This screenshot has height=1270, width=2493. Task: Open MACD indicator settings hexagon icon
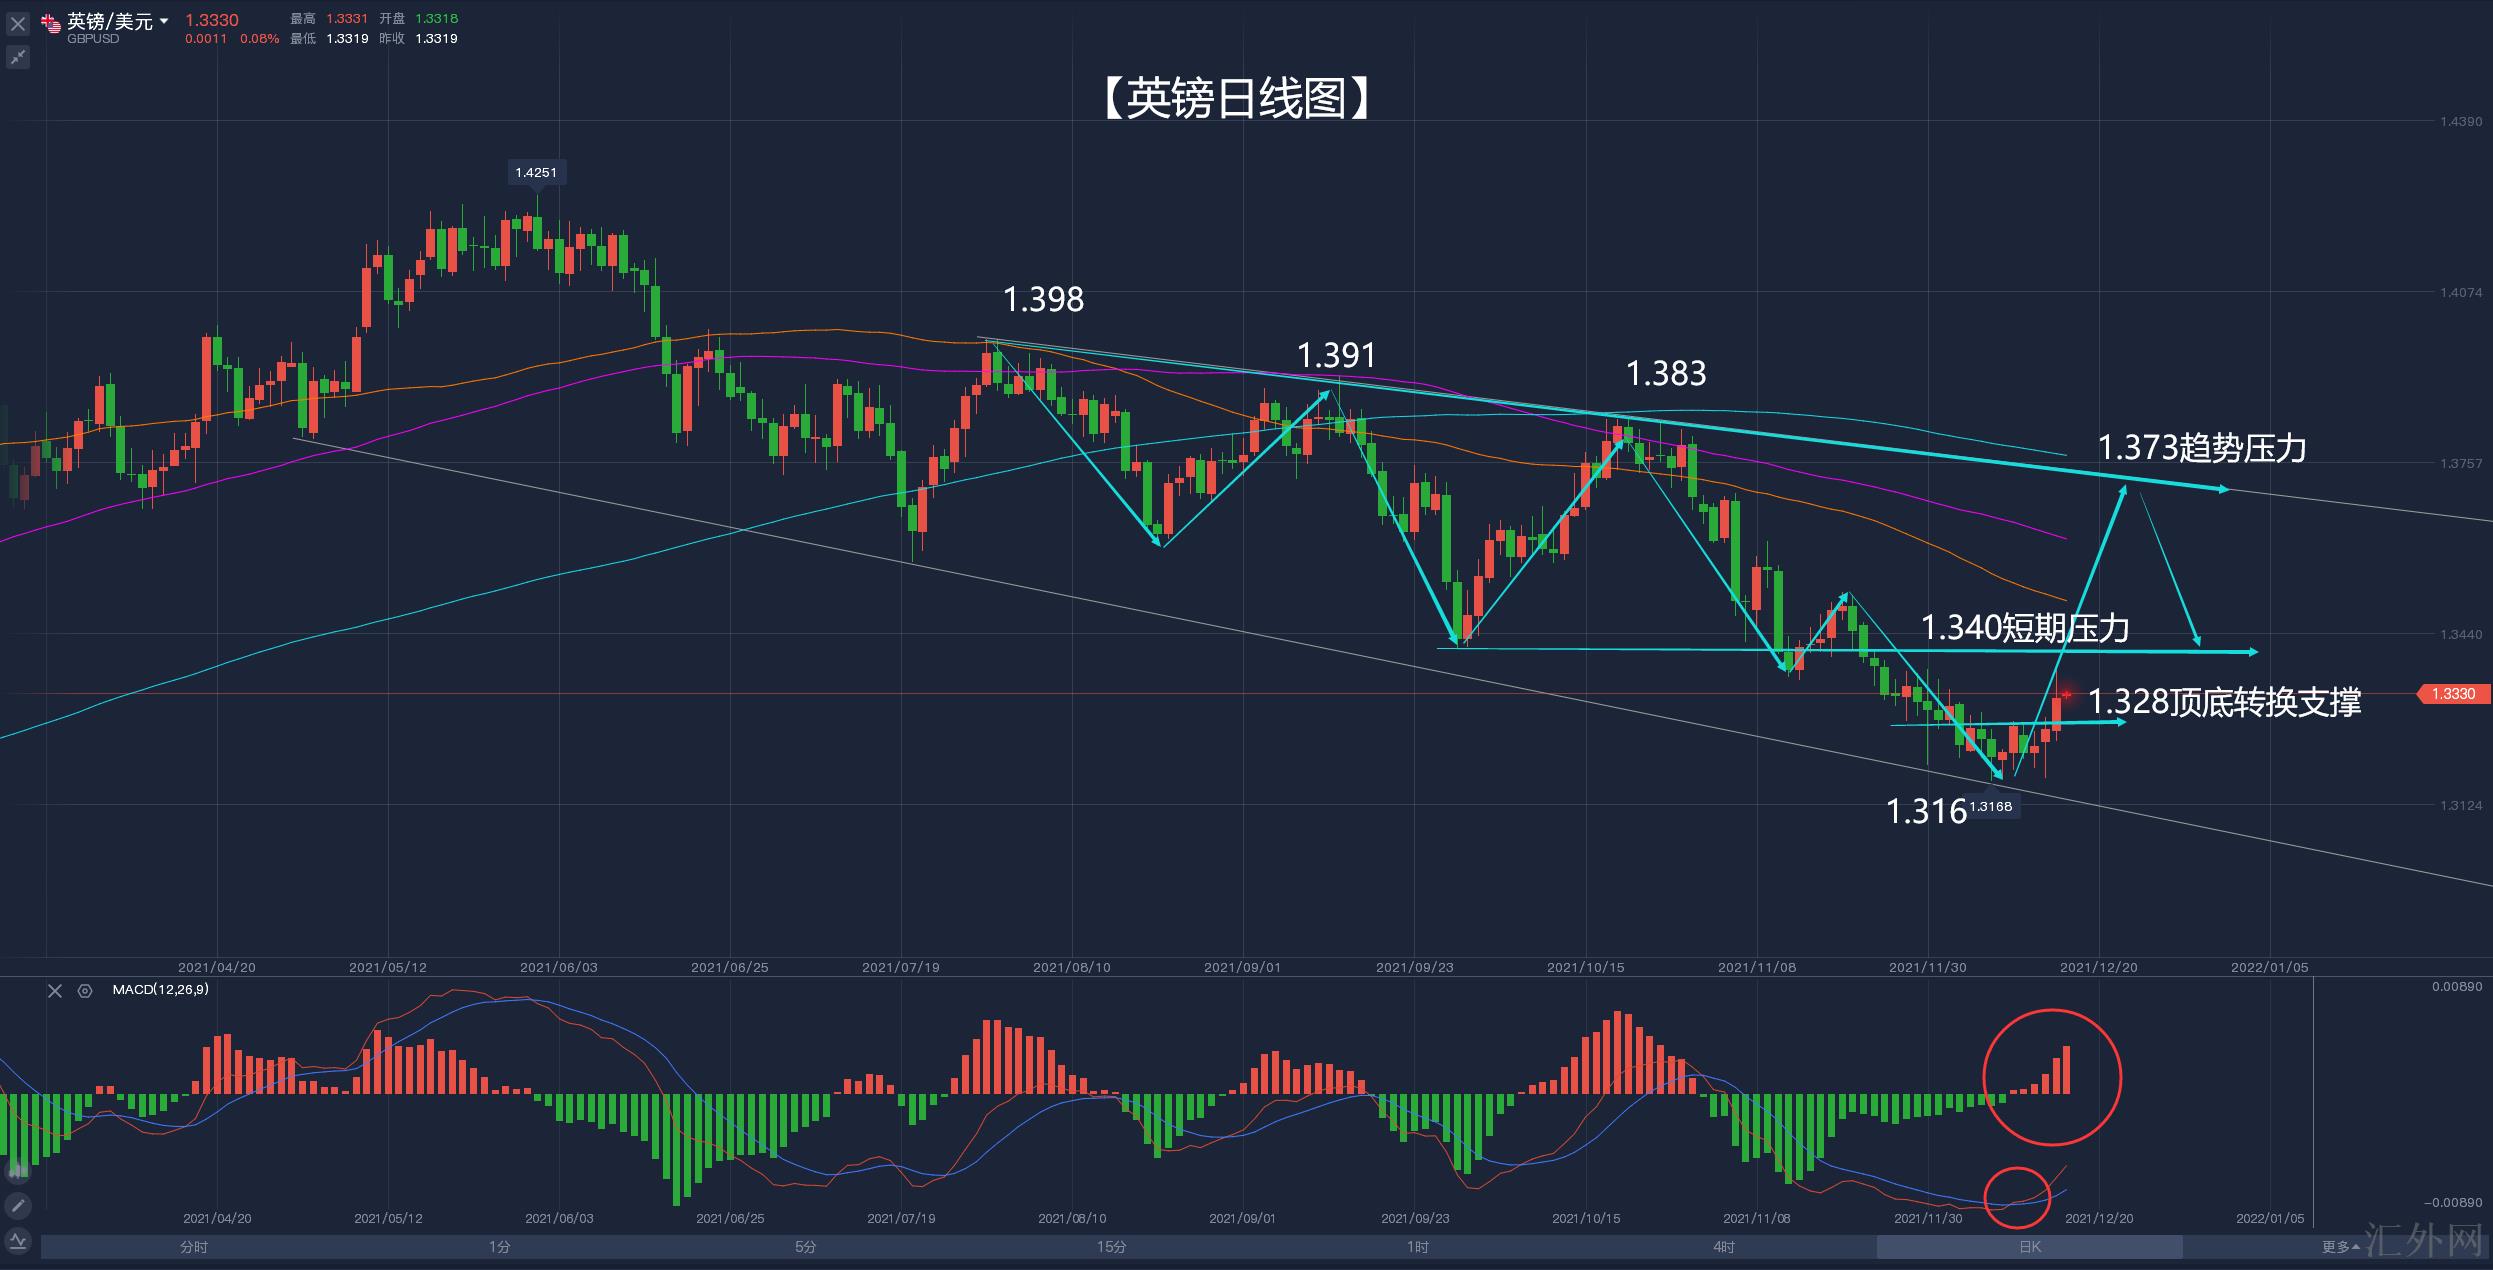click(85, 991)
